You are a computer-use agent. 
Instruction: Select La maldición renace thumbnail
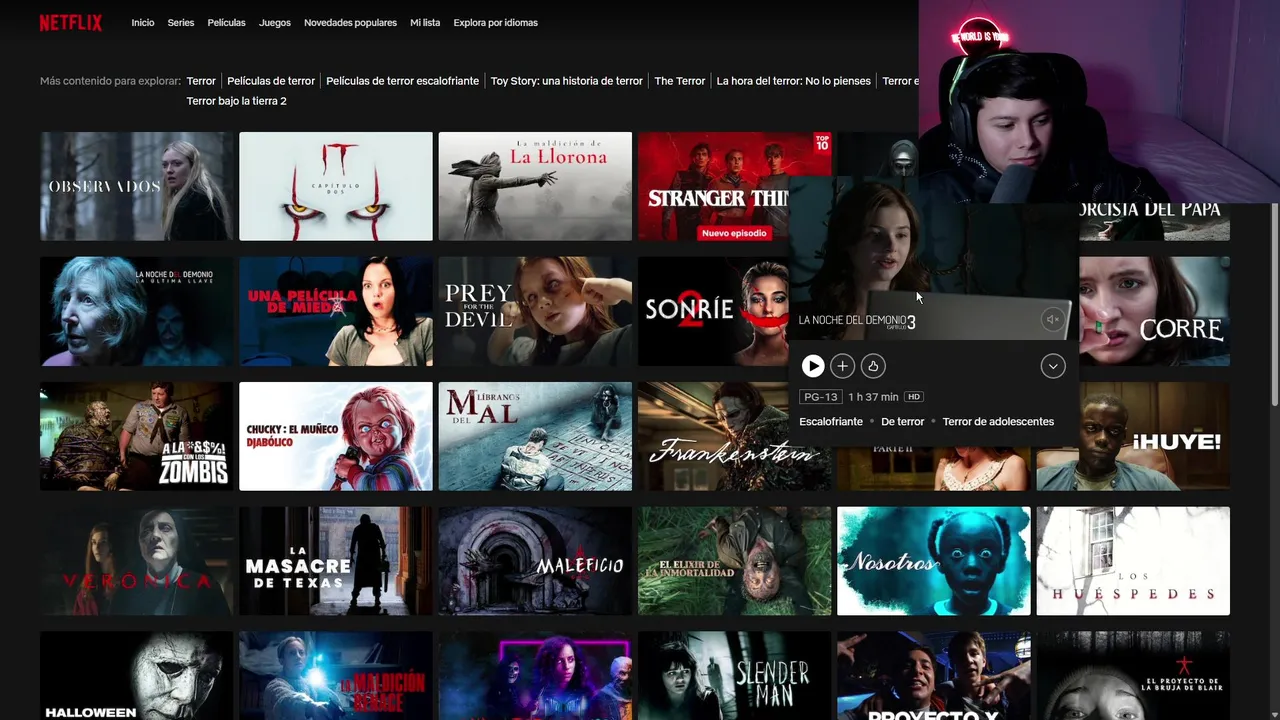pyautogui.click(x=336, y=676)
